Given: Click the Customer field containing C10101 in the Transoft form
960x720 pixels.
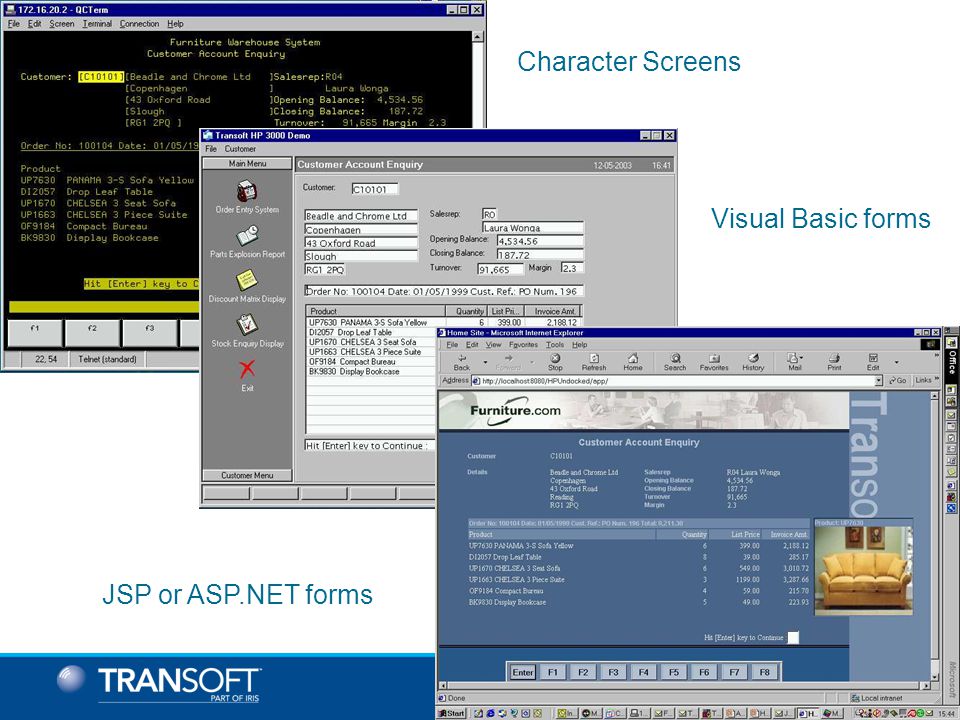Looking at the screenshot, I should (375, 189).
